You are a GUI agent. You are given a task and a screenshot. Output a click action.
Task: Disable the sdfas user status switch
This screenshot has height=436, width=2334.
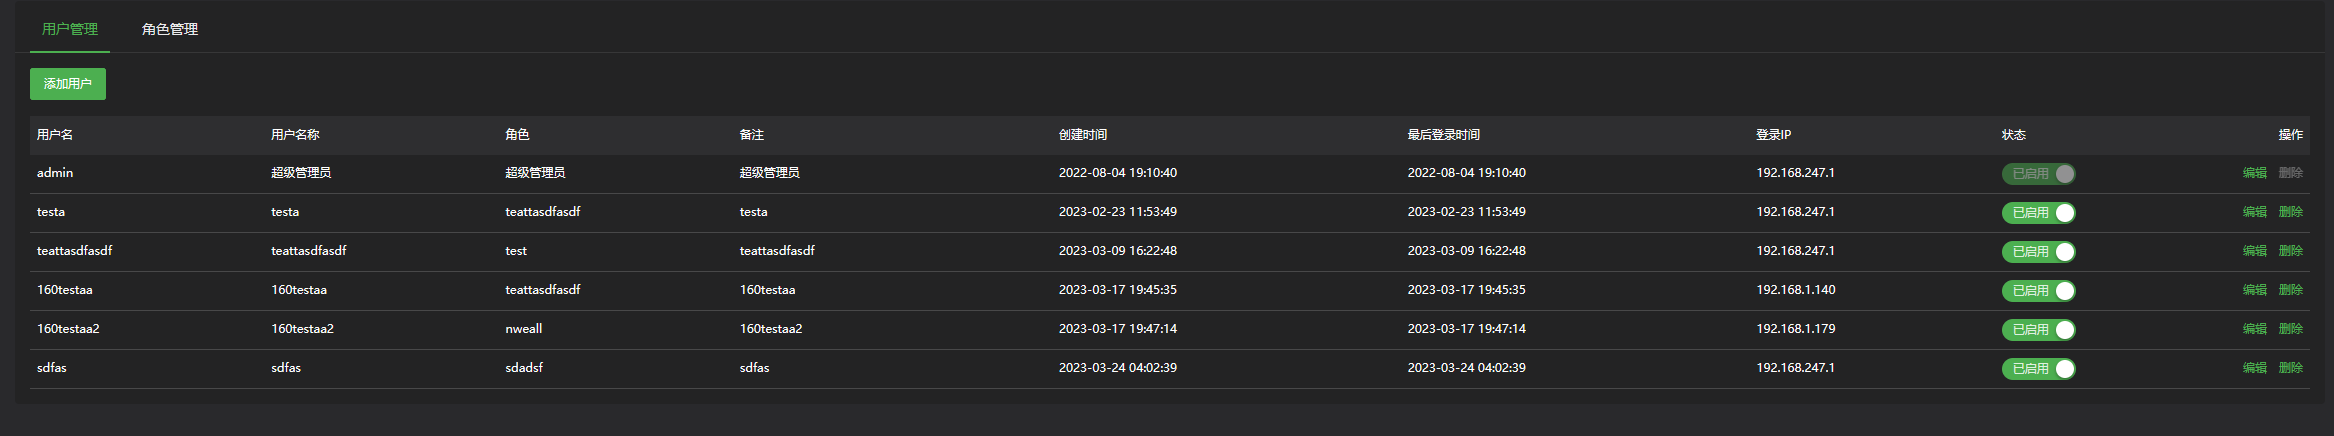click(2038, 369)
